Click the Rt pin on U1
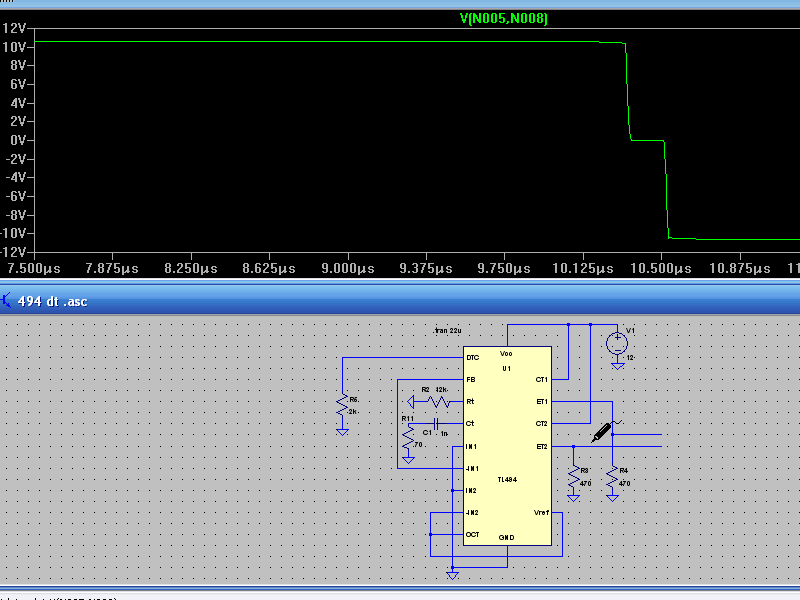 click(470, 402)
